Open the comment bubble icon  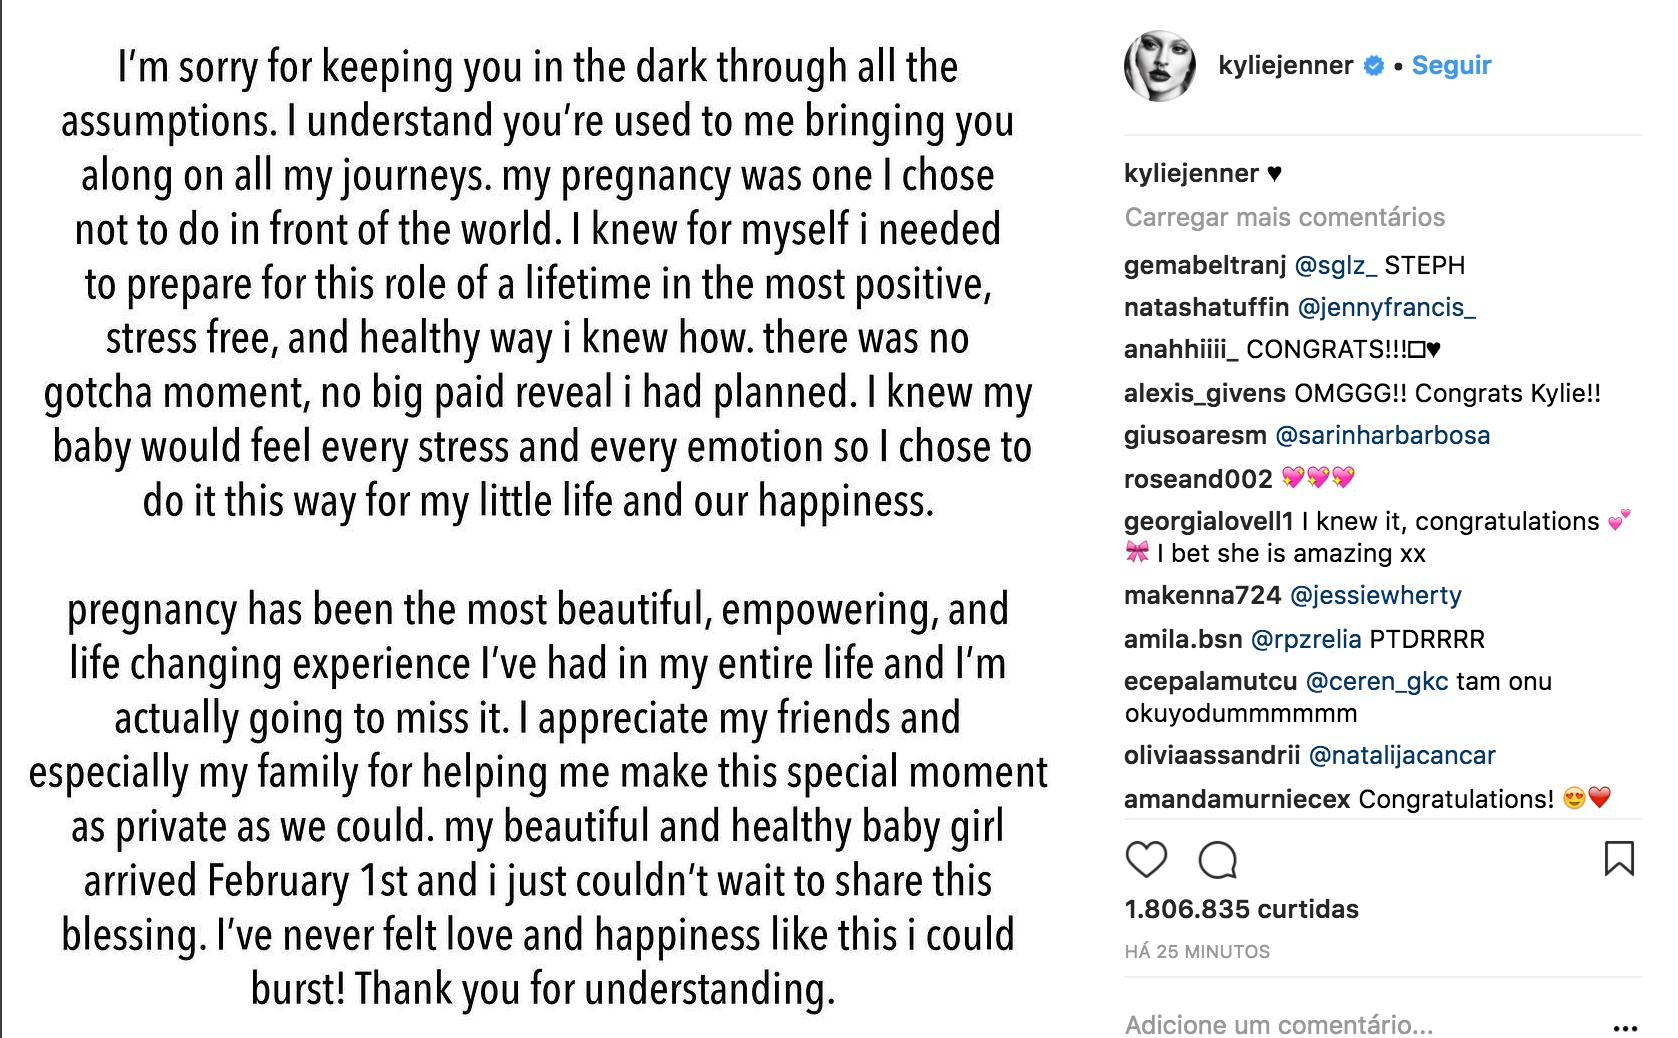tap(1218, 859)
